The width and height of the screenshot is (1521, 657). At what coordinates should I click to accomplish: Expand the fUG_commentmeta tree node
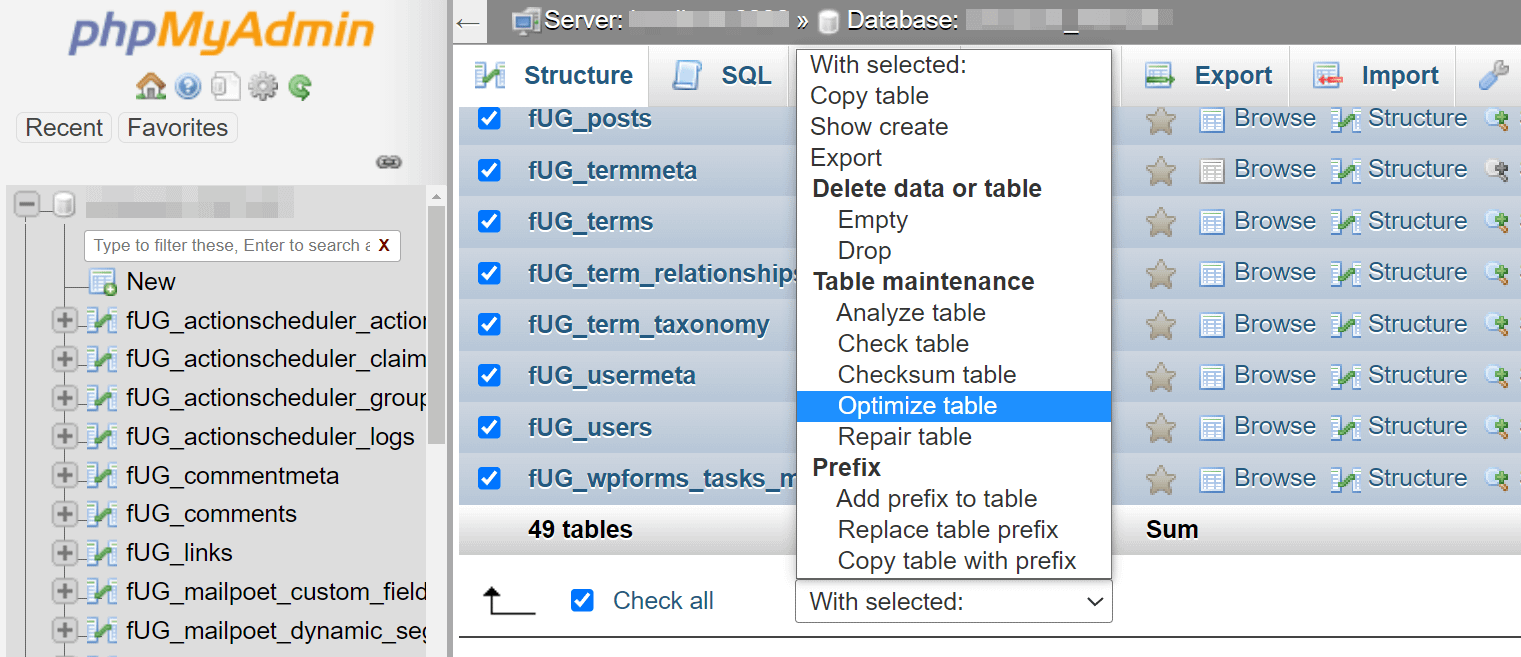click(x=64, y=475)
